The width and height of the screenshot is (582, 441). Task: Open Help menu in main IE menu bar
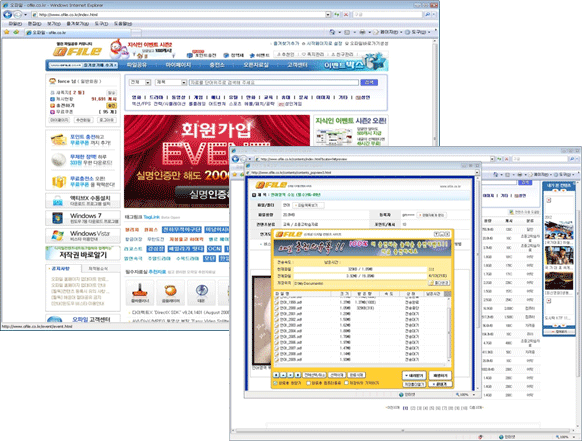(x=123, y=23)
